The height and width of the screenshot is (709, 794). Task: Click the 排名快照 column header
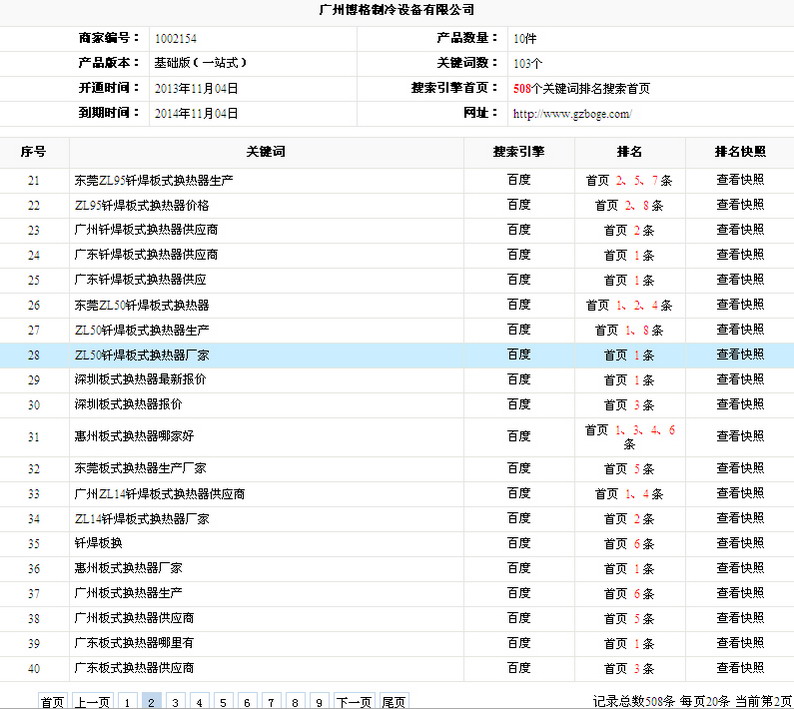click(x=740, y=151)
